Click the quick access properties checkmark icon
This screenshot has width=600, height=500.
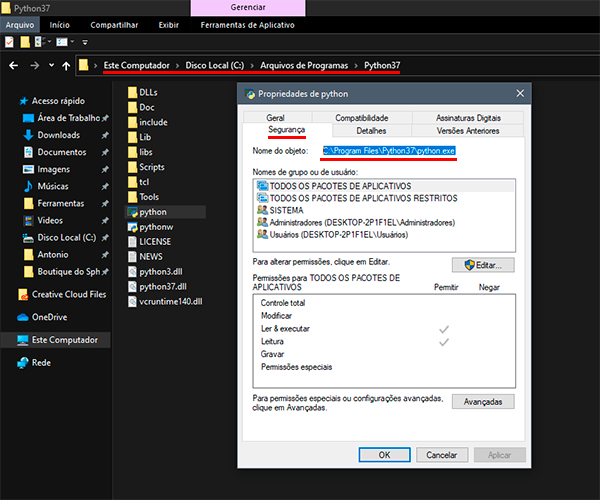click(9, 42)
